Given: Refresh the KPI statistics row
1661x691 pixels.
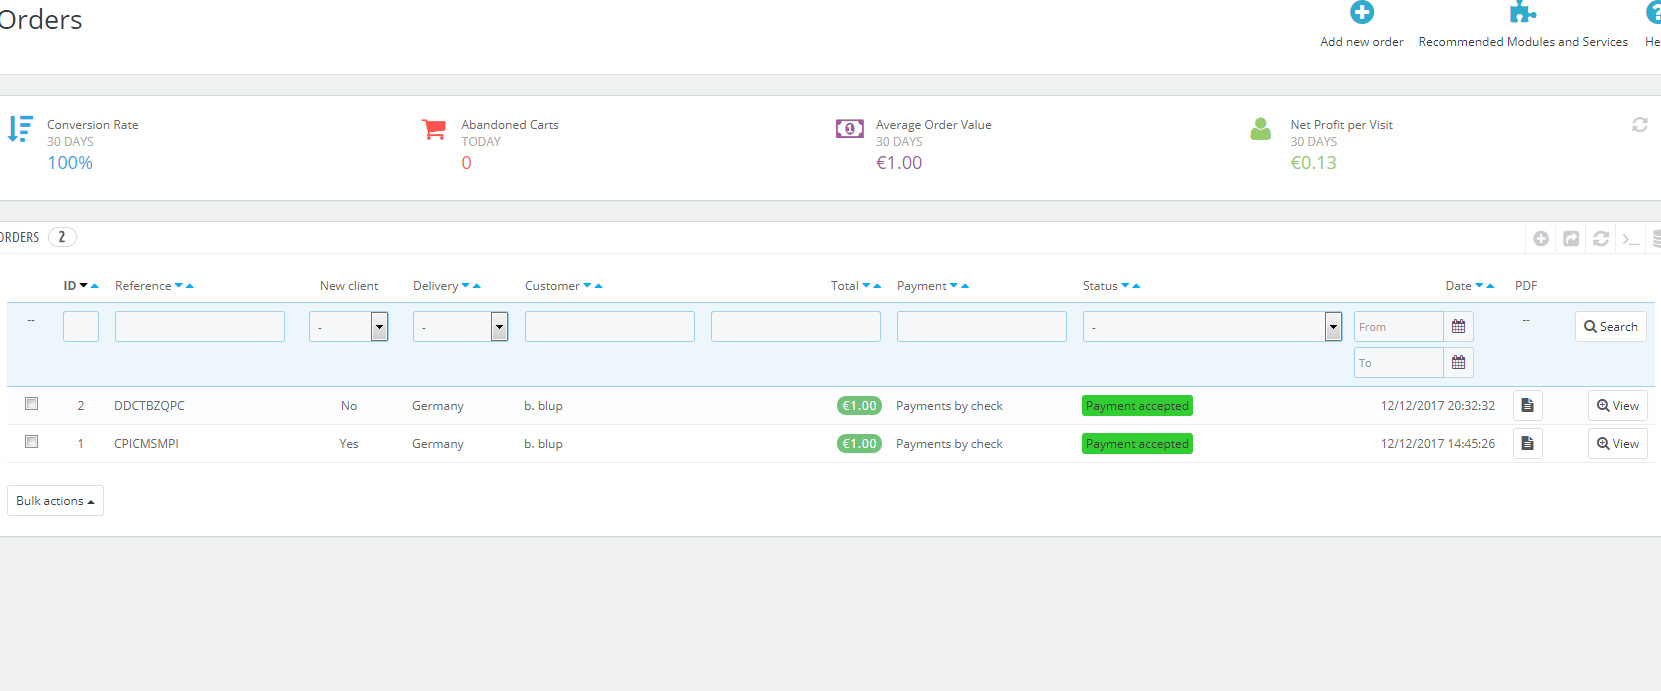Looking at the screenshot, I should point(1639,125).
